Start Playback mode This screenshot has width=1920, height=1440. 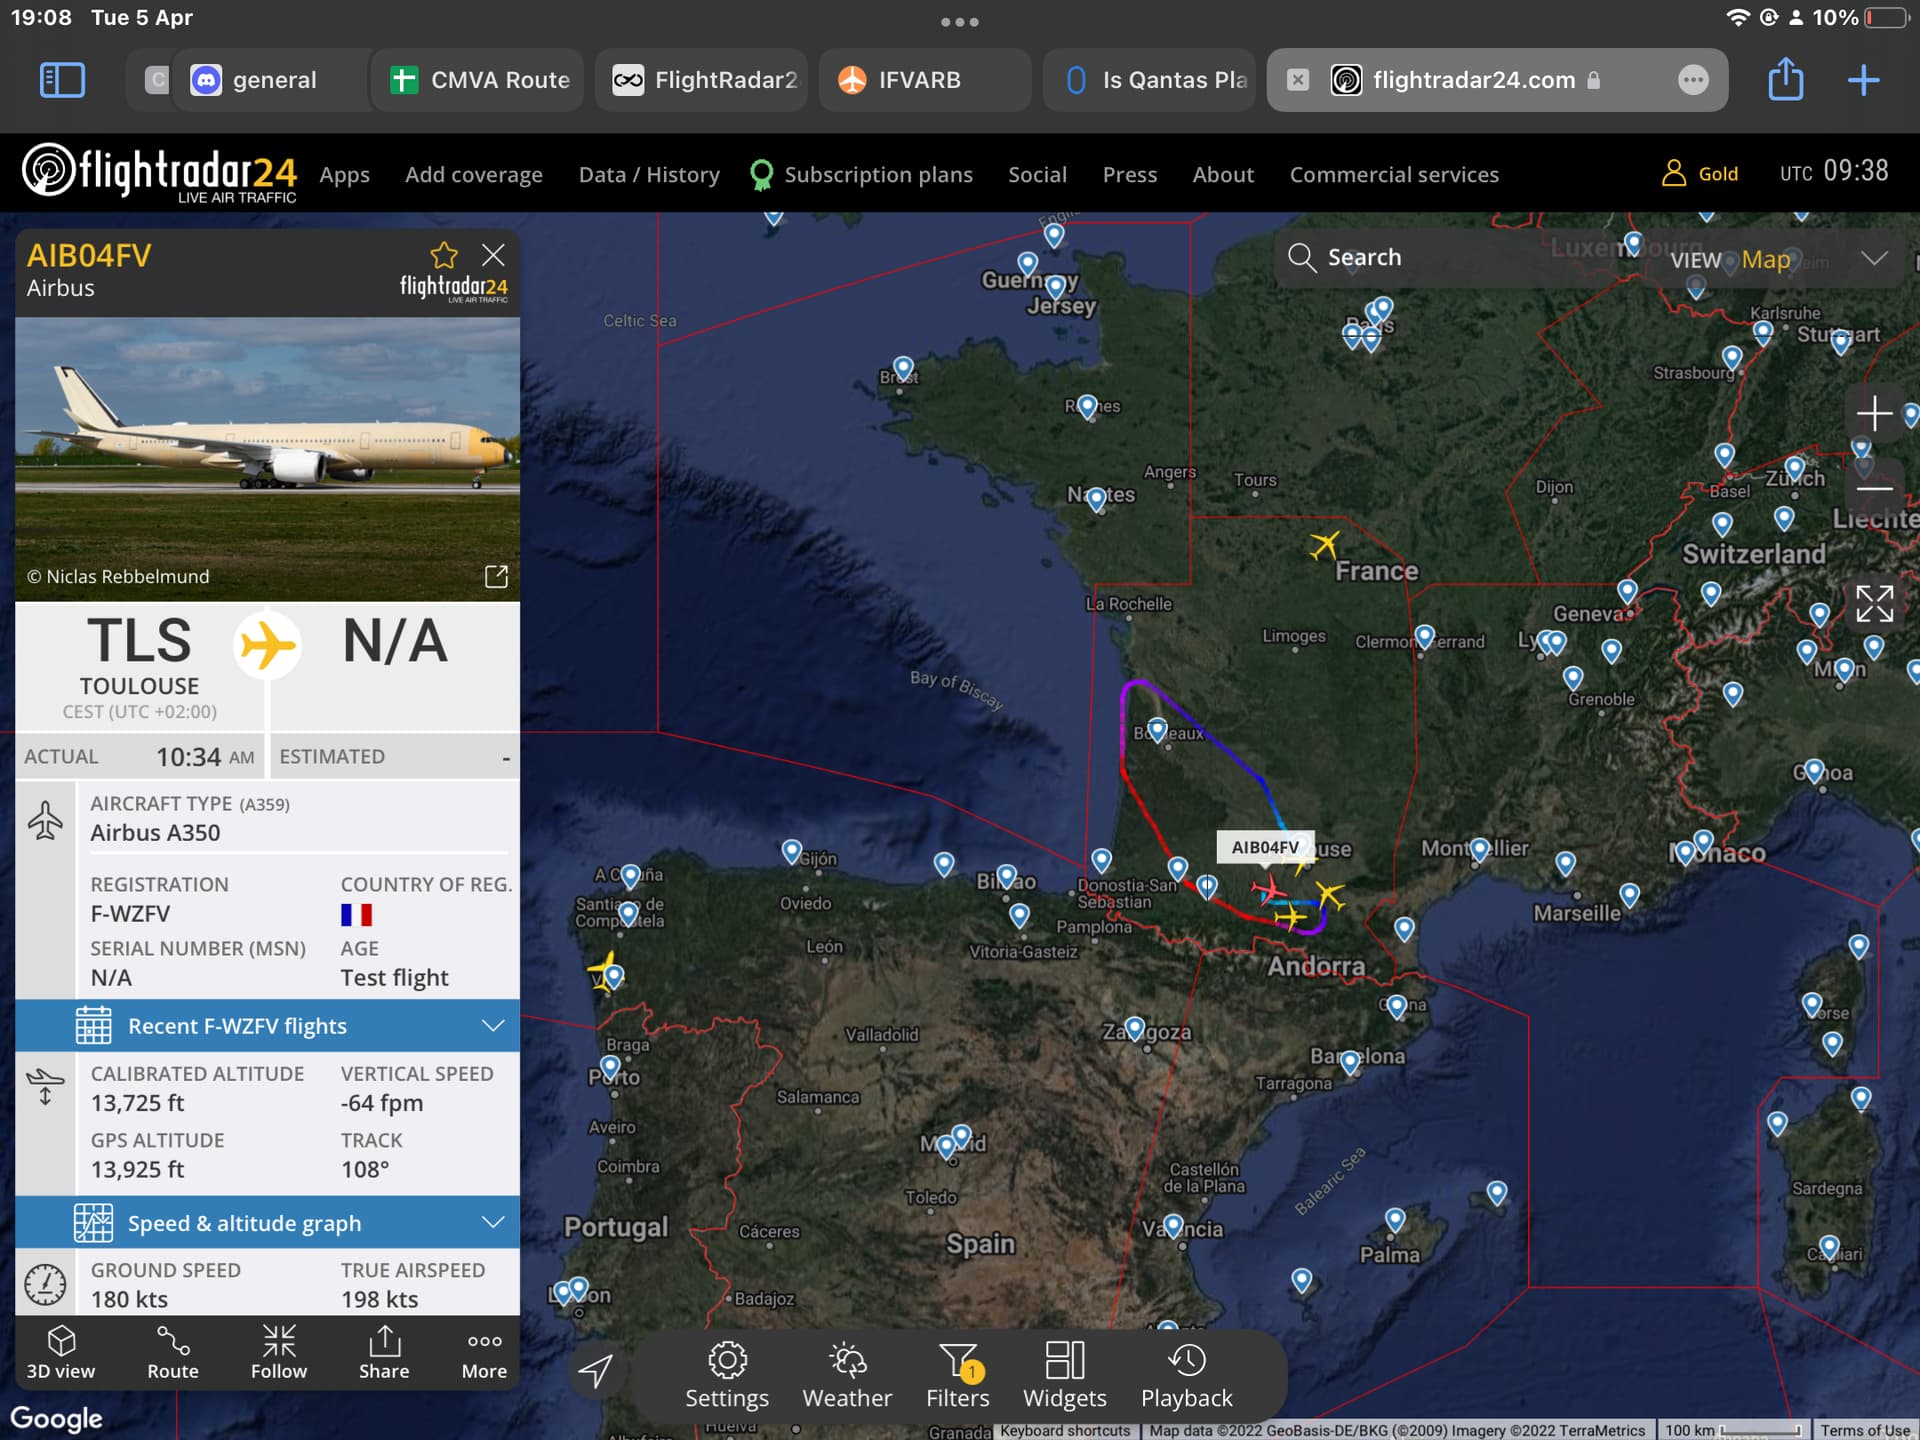pos(1187,1375)
